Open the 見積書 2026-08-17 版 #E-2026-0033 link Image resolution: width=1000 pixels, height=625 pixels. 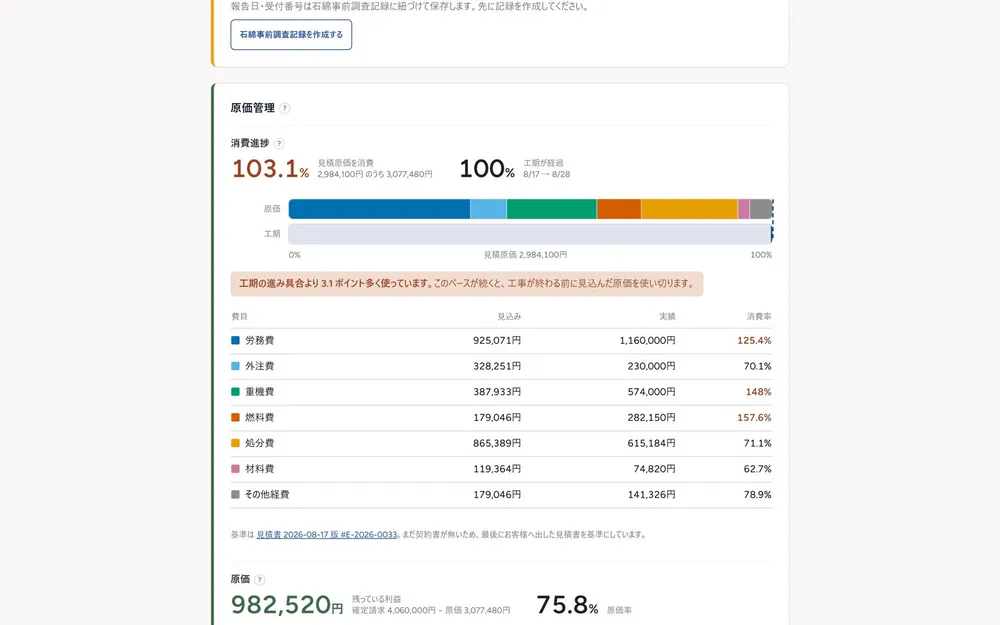tap(327, 534)
